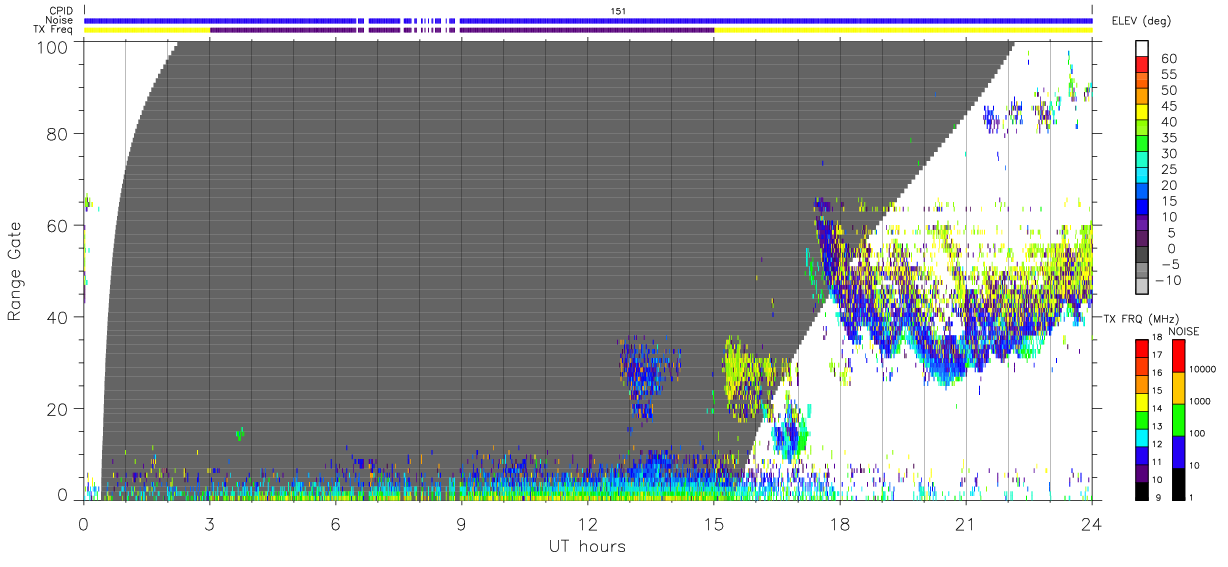Select the 'Noise' row label above the plot
Image resolution: width=1228 pixels, height=567 pixels.
pyautogui.click(x=61, y=20)
